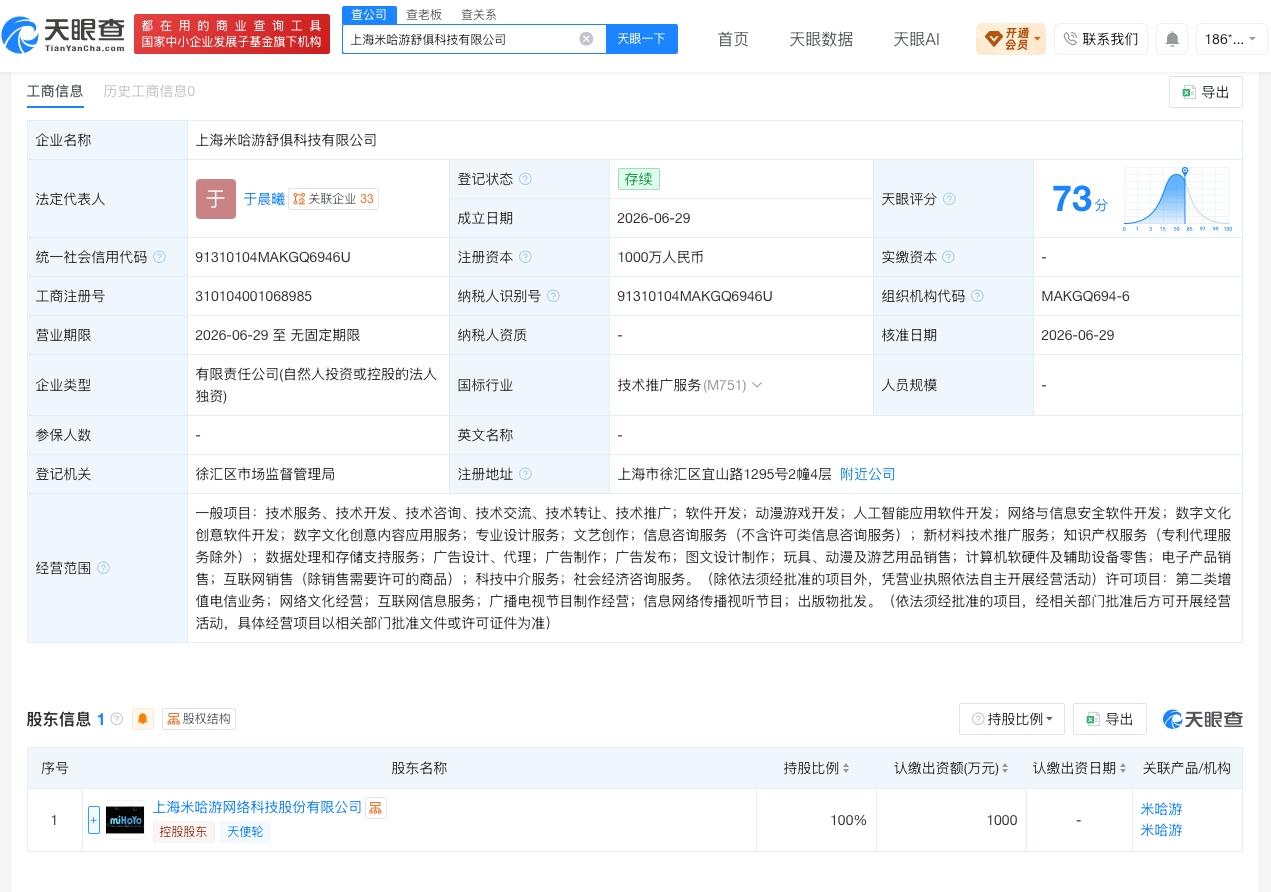This screenshot has height=892, width=1271.
Task: Open the shareholder 导出 dropdown
Action: (1110, 719)
